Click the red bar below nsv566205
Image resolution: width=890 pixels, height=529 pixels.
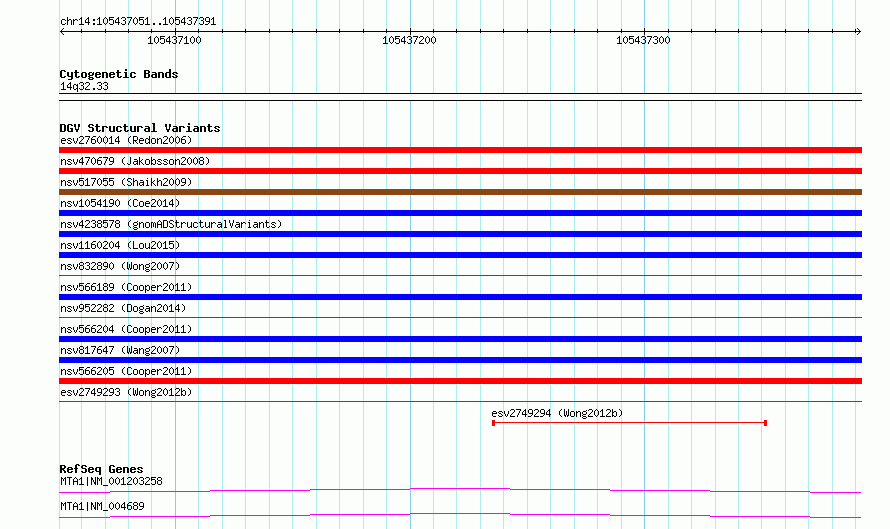click(x=460, y=381)
